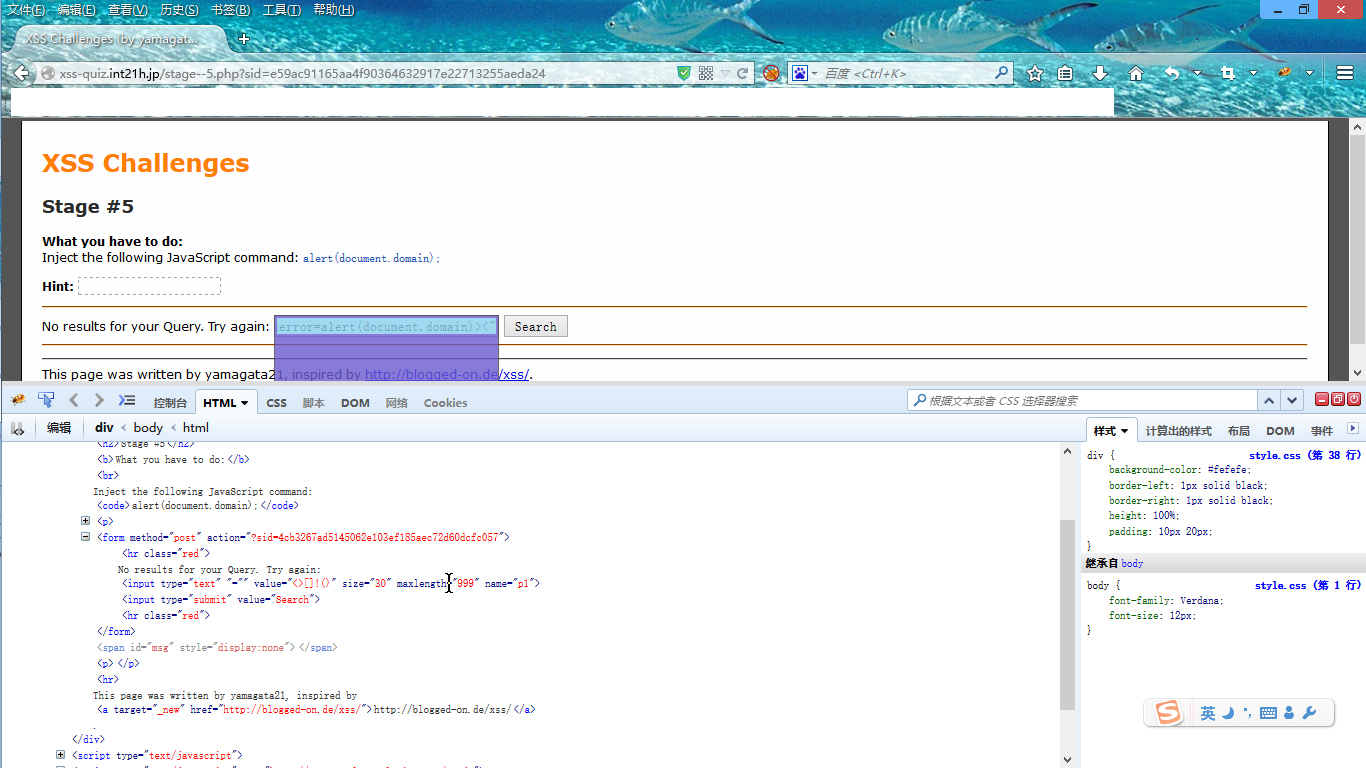Activate the element inspector arrow tool
Viewport: 1366px width, 768px height.
pos(46,401)
